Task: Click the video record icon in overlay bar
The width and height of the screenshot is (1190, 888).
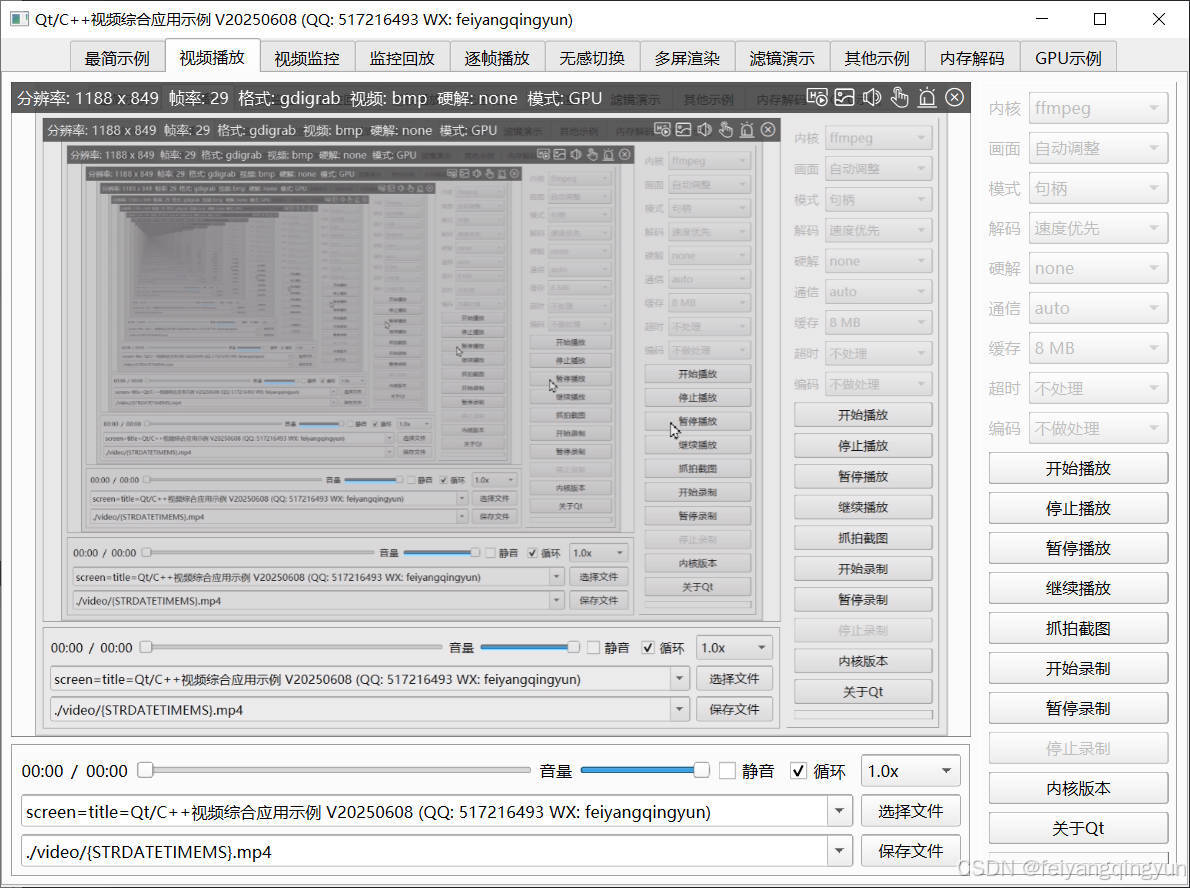Action: click(817, 97)
